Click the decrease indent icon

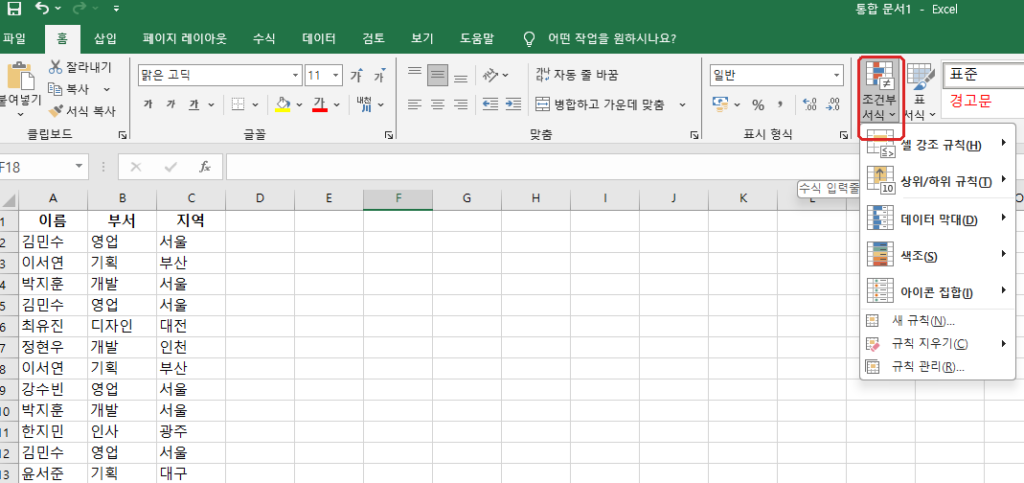coord(490,104)
